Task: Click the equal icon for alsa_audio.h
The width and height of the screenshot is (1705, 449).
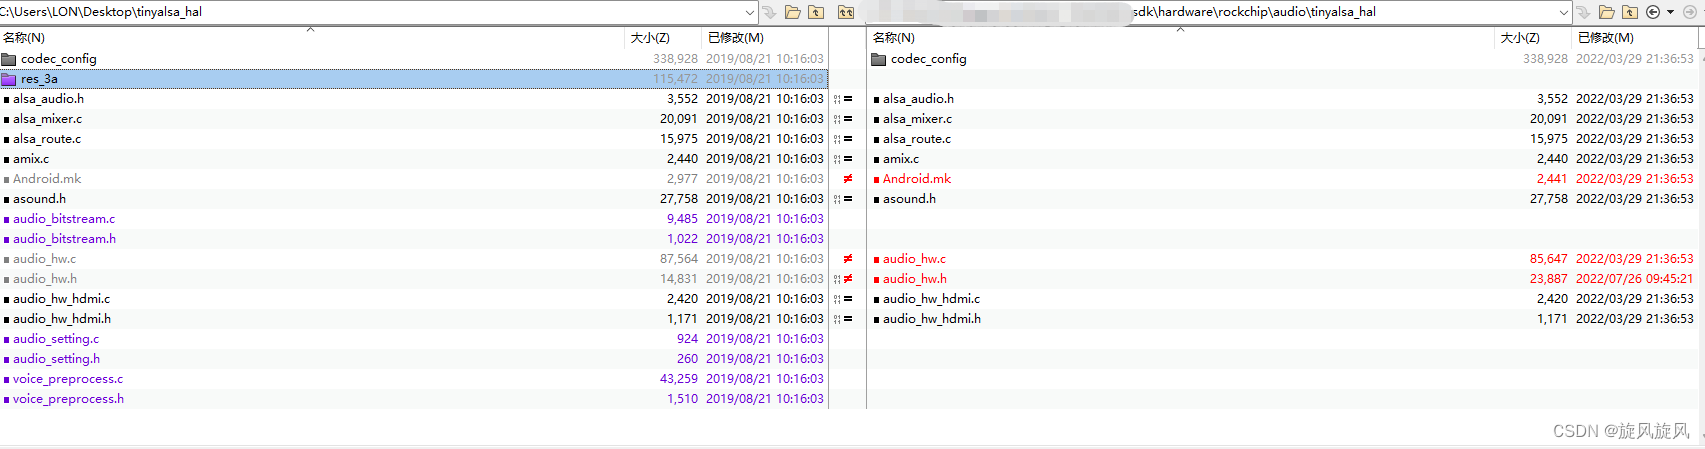Action: click(x=848, y=99)
